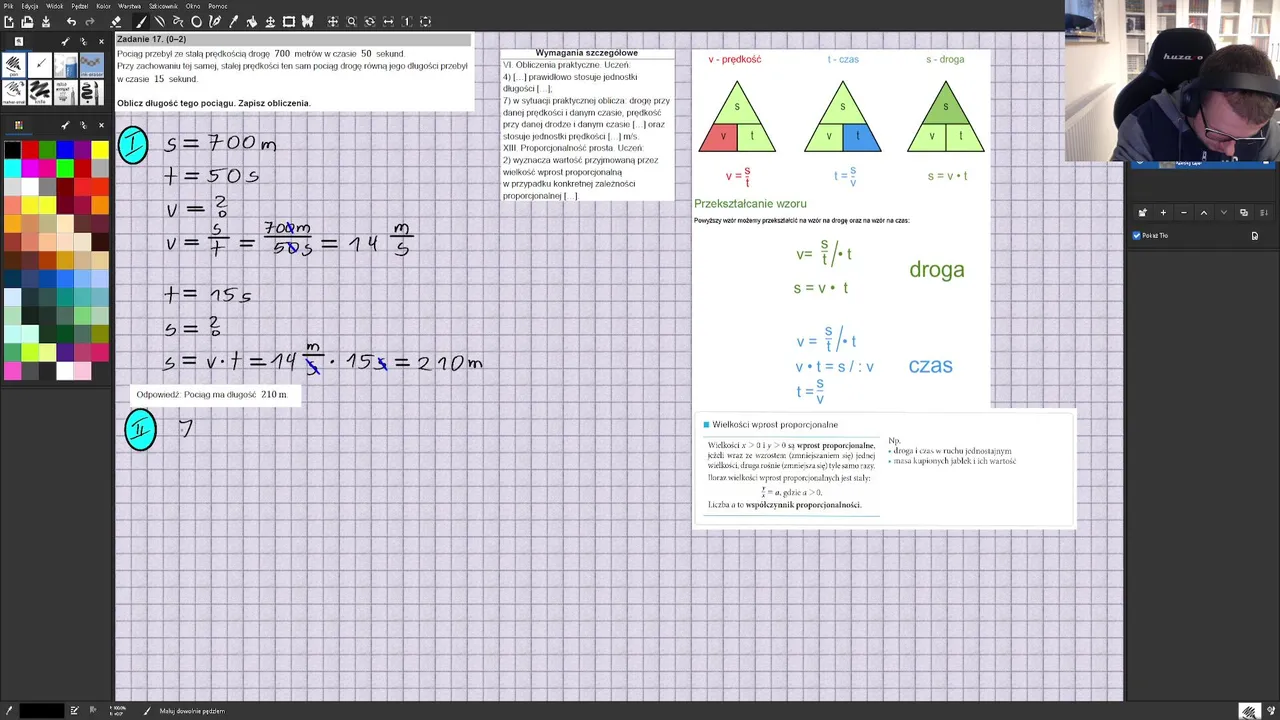Toggle fullscreen mode from the toolbar
Image resolution: width=1280 pixels, height=720 pixels.
click(425, 22)
